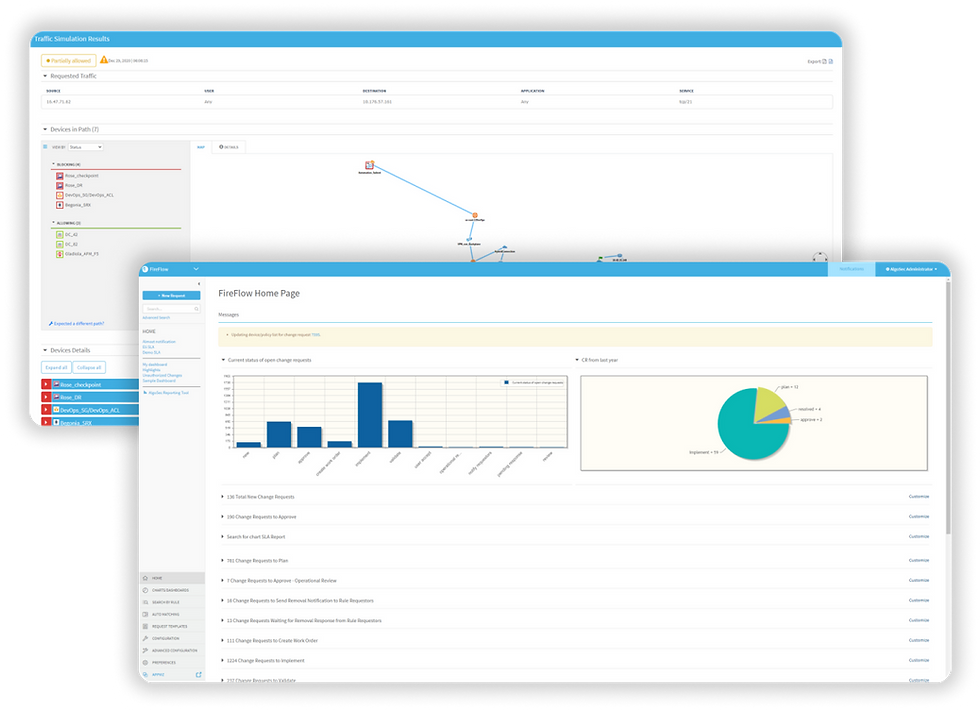This screenshot has height=711, width=980.
Task: Open the Notifications tab in FireFlow header
Action: coord(851,269)
